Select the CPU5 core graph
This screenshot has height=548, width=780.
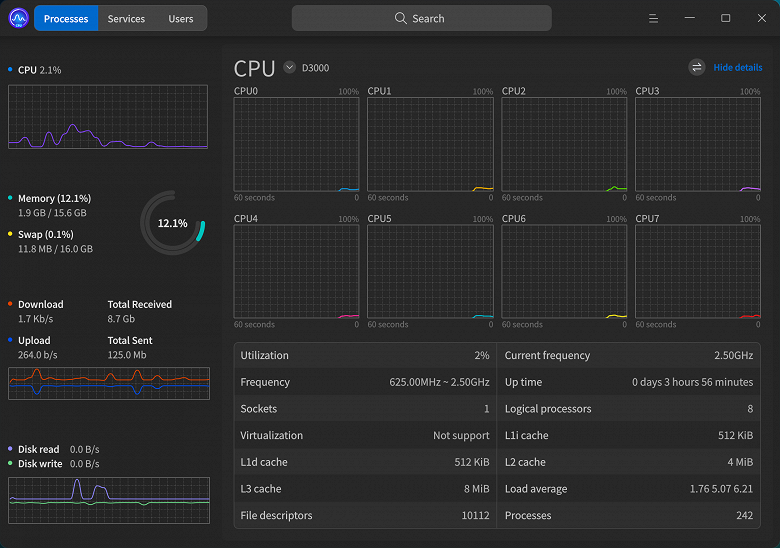[x=430, y=271]
